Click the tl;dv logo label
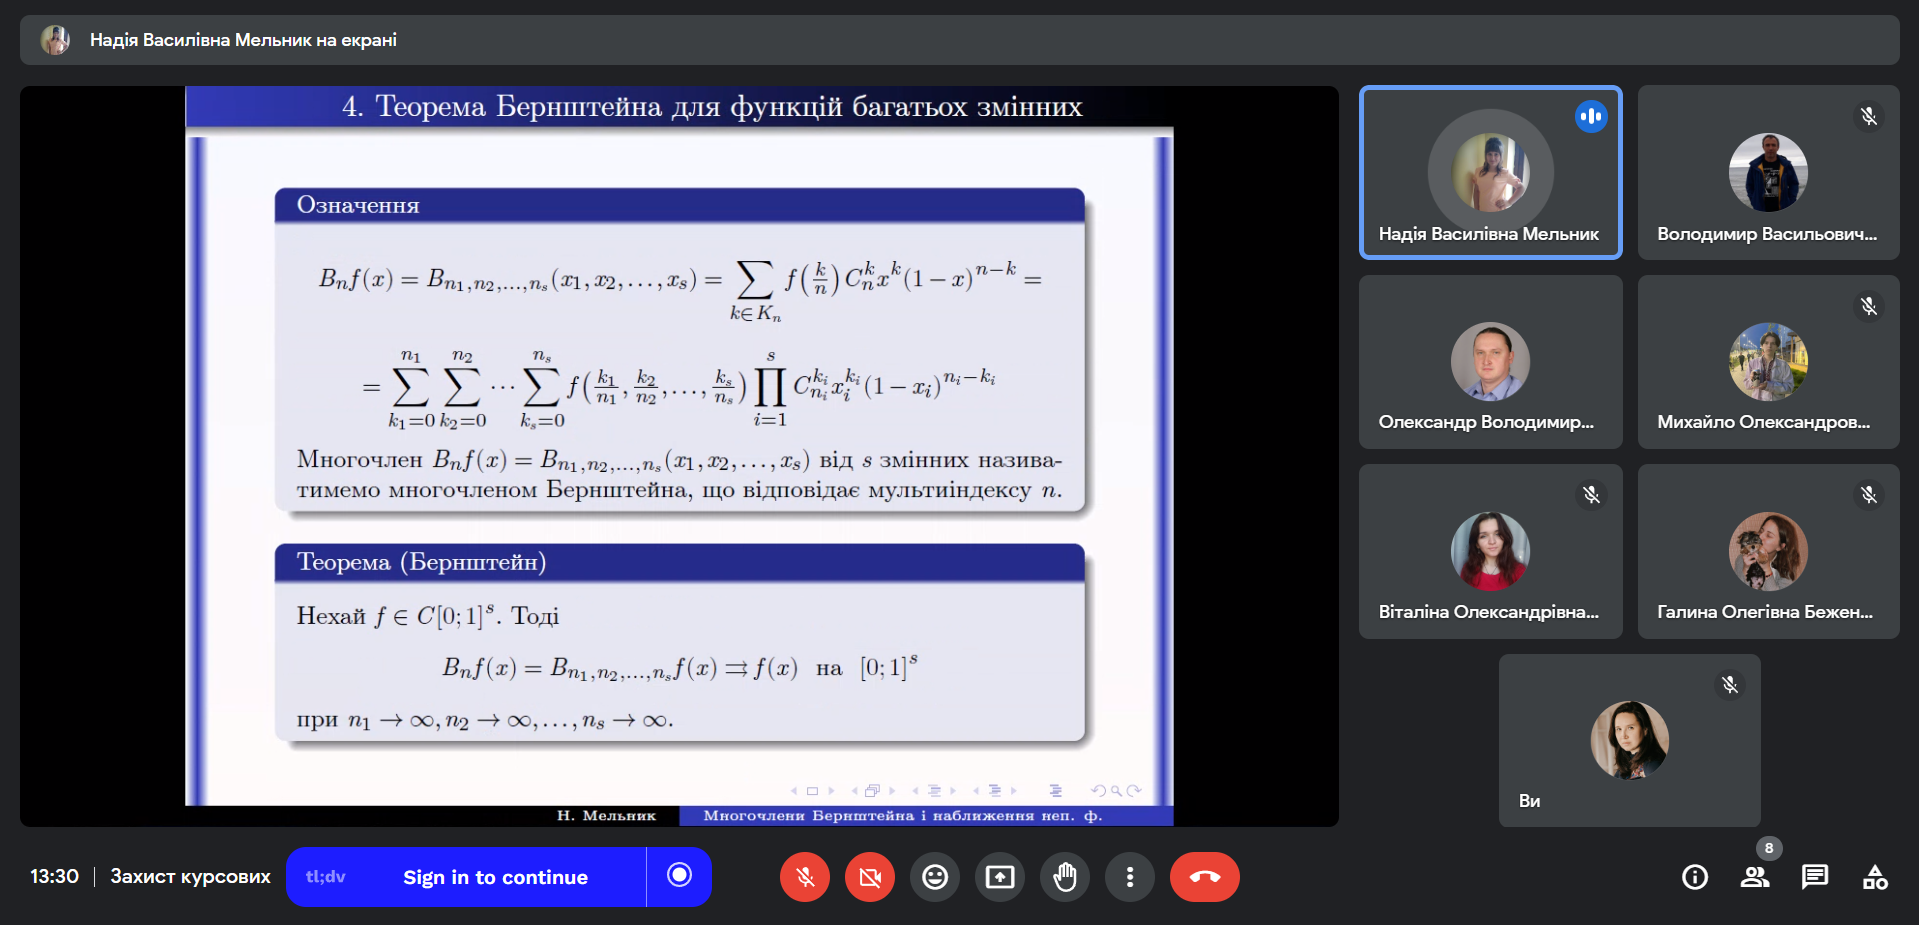Screen dimensions: 1919x925 326,876
